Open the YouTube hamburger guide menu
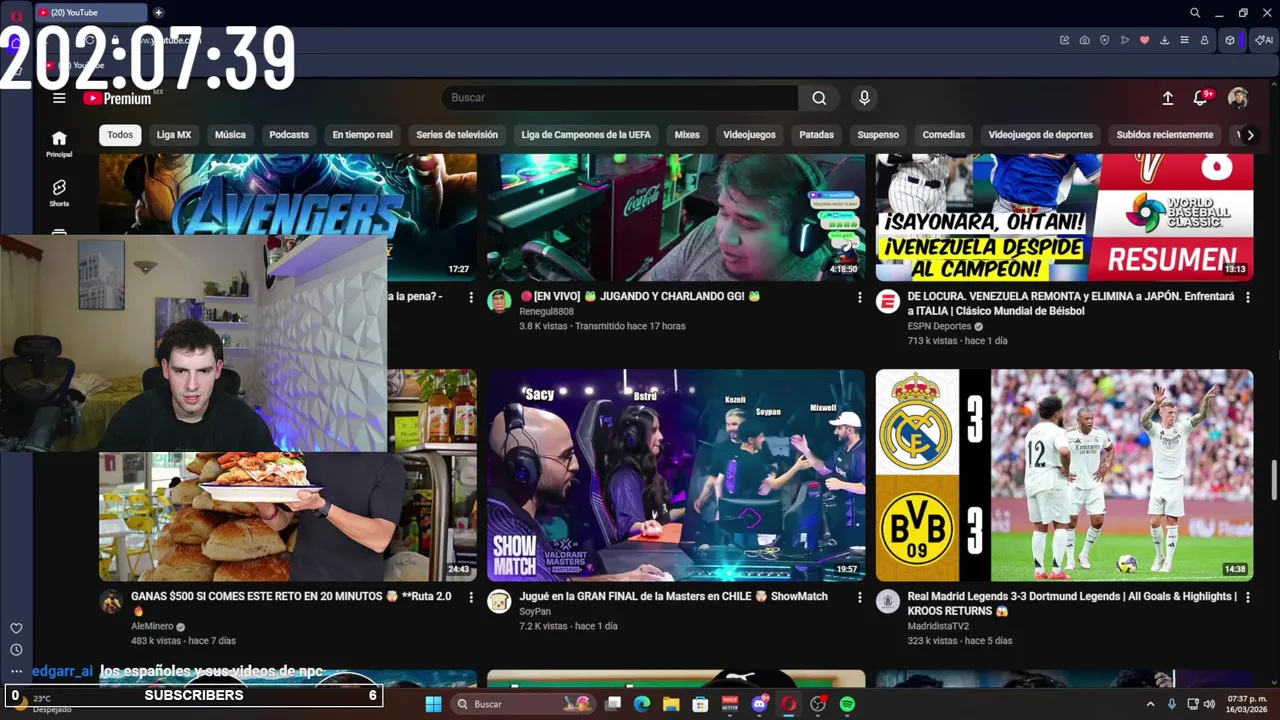The height and width of the screenshot is (720, 1280). pos(59,98)
